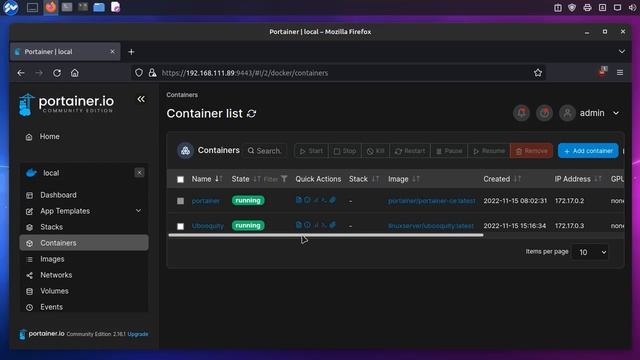Toggle the select-all containers checkbox

coord(180,179)
